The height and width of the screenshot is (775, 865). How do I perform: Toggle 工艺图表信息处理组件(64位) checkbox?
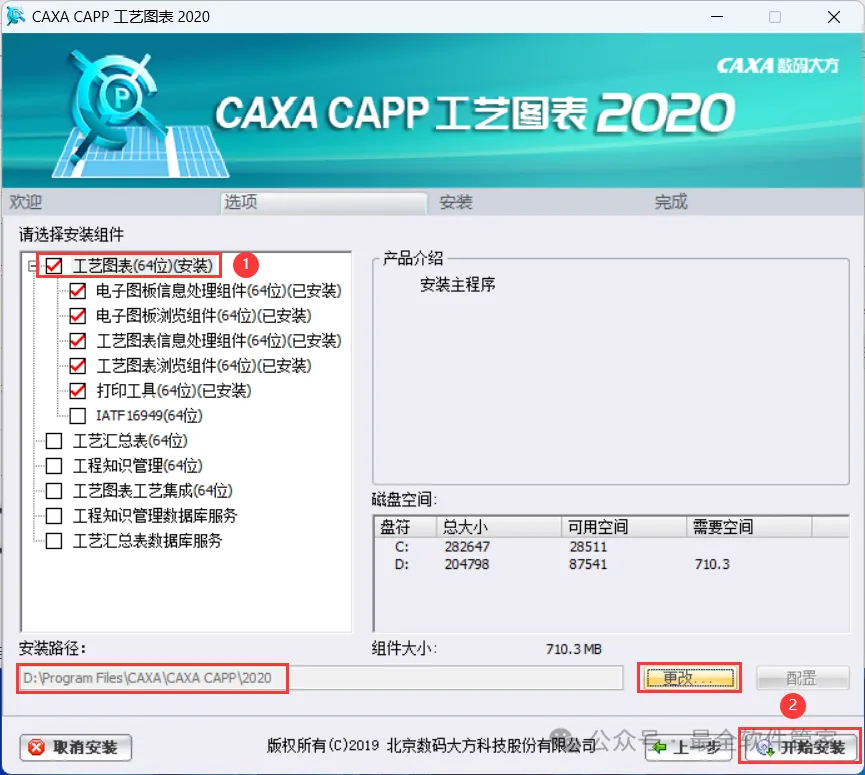tap(77, 341)
